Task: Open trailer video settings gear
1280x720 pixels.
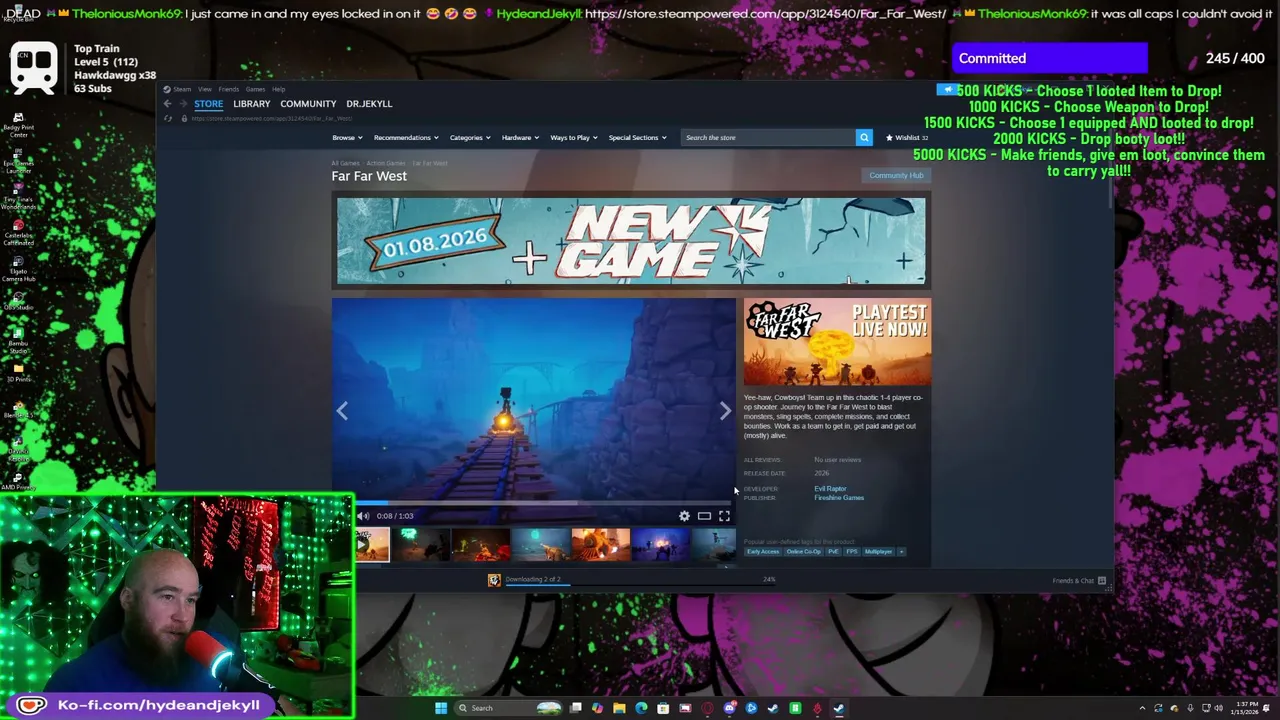Action: pos(684,516)
